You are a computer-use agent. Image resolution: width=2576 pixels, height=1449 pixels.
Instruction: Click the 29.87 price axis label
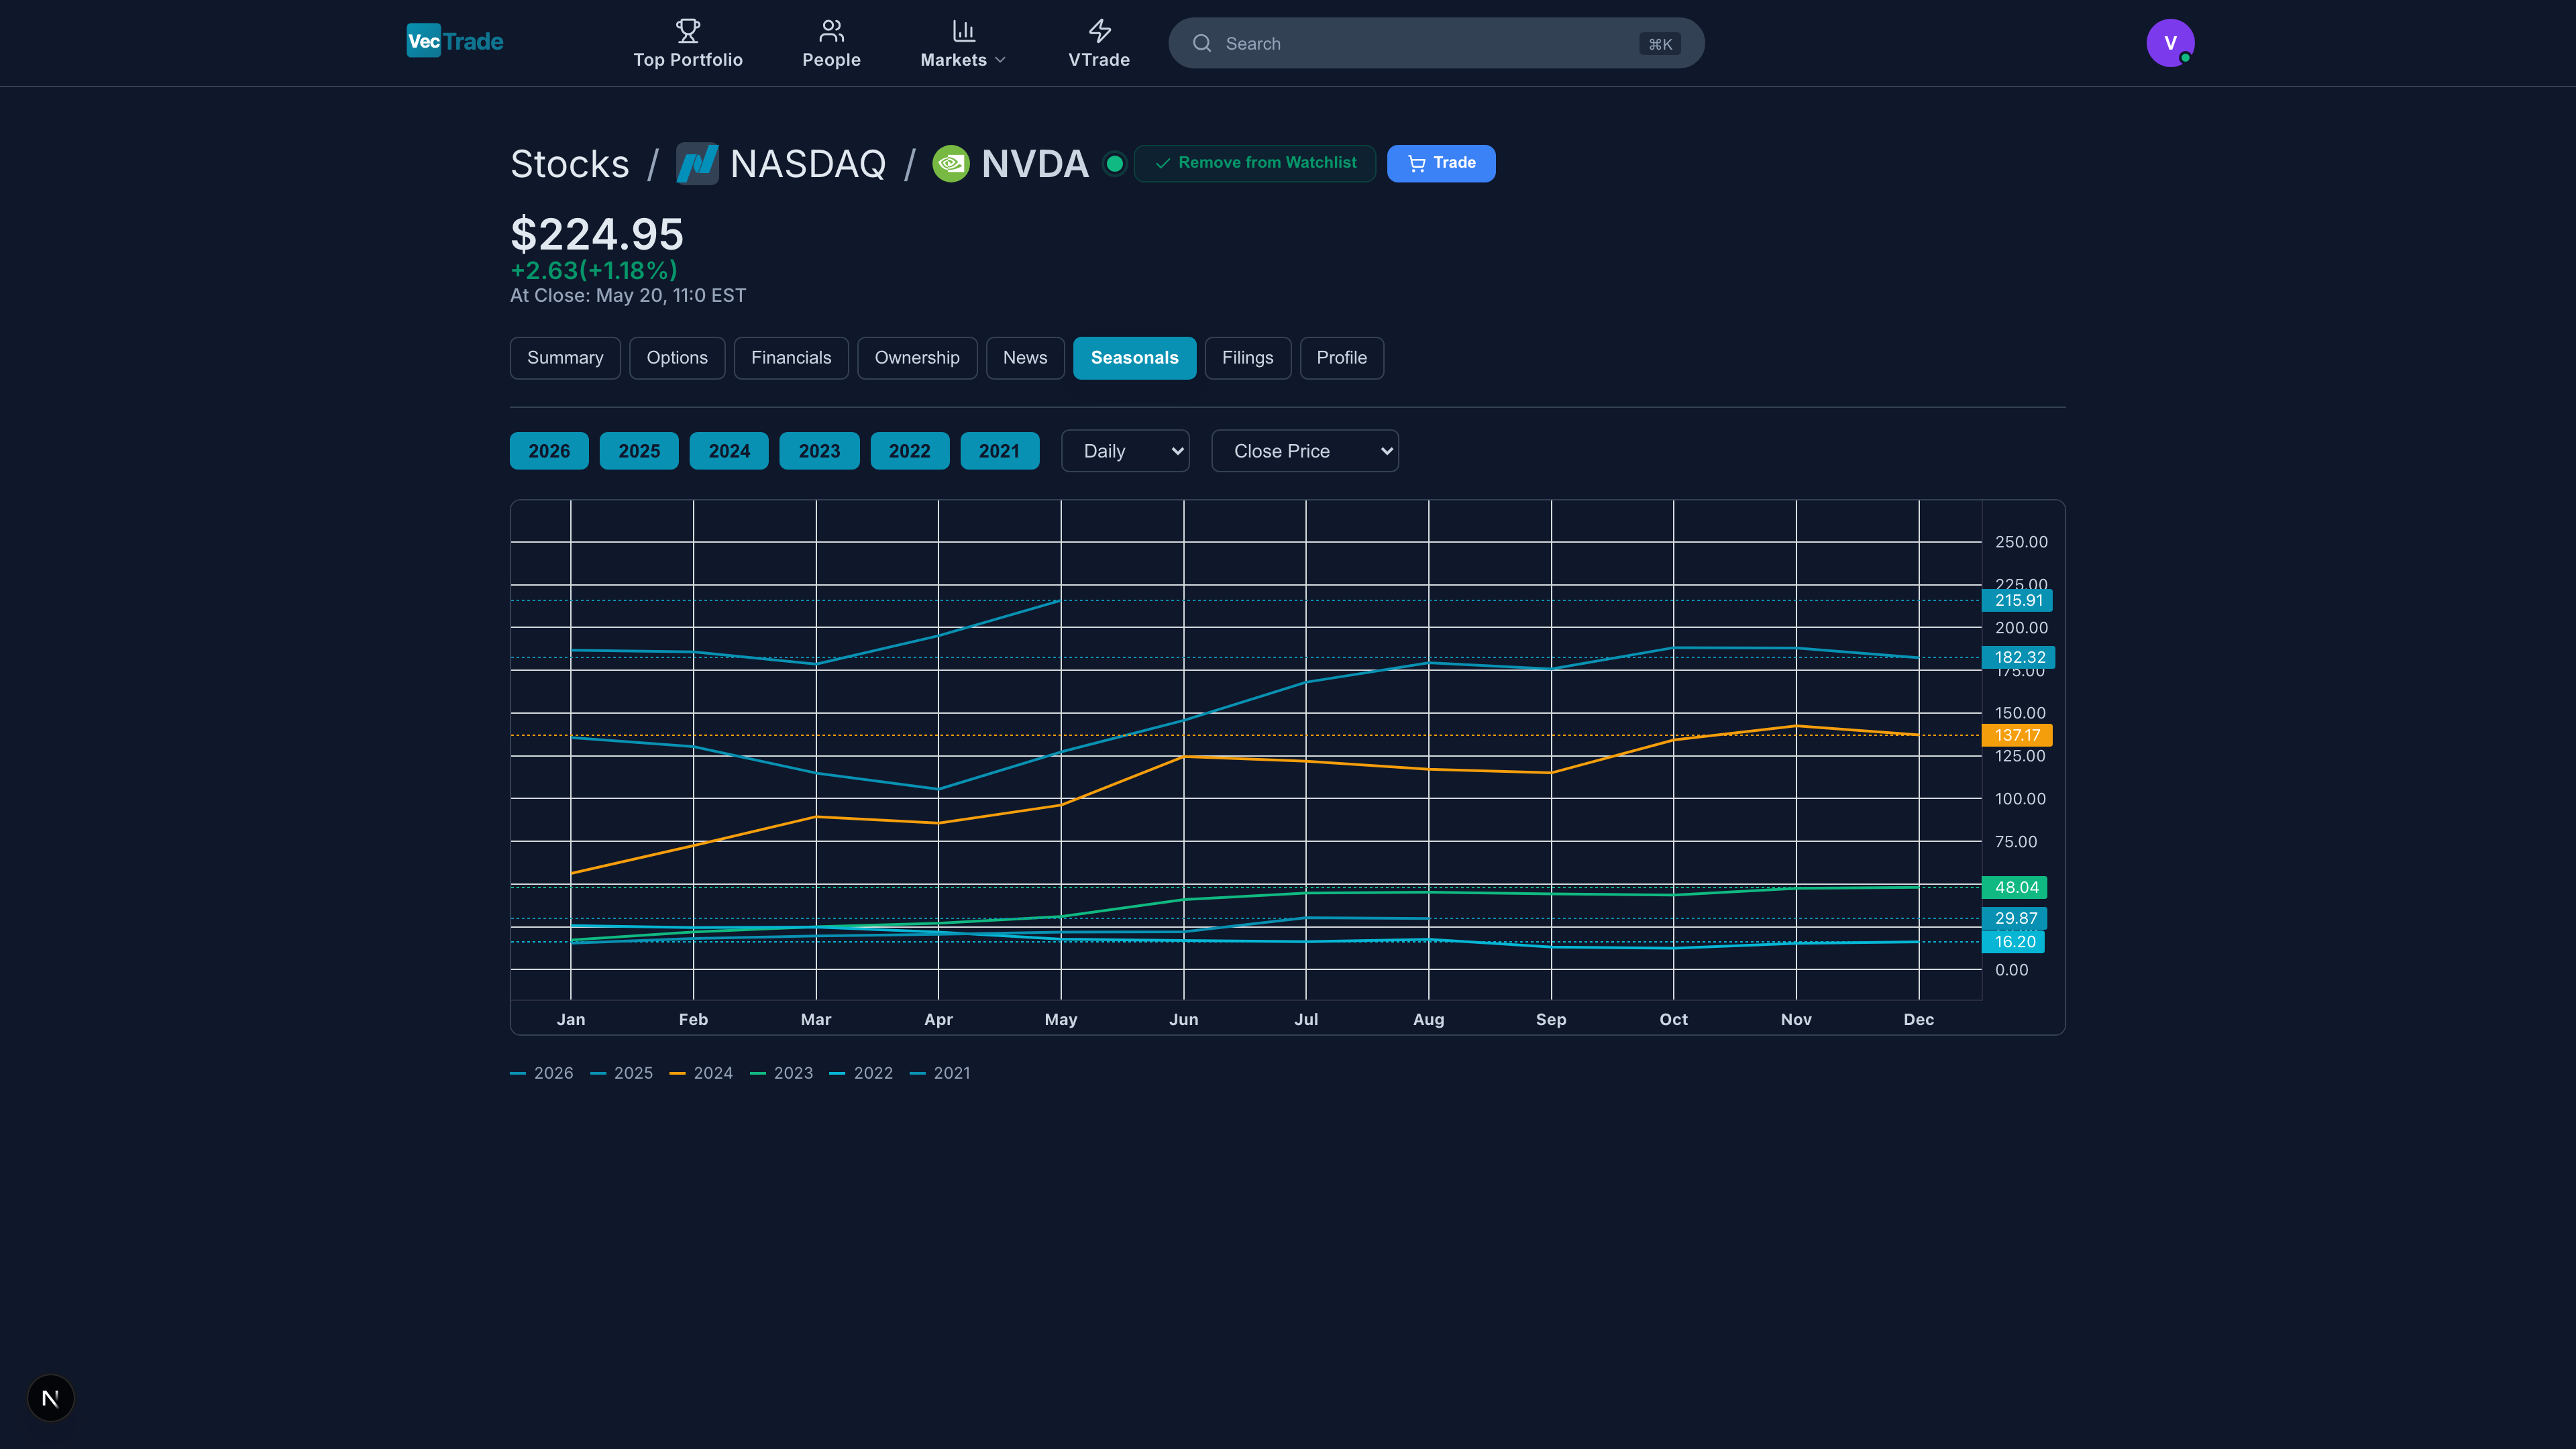2015,918
